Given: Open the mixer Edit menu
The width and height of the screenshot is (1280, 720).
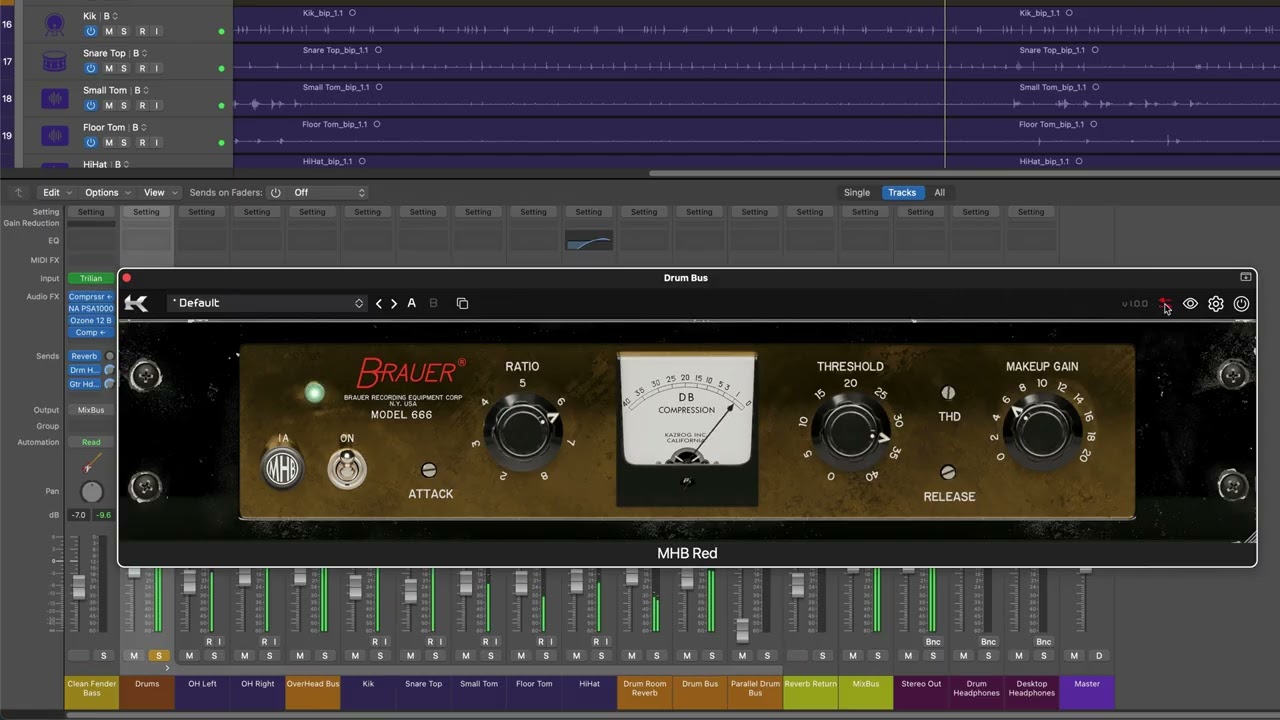Looking at the screenshot, I should tap(56, 192).
